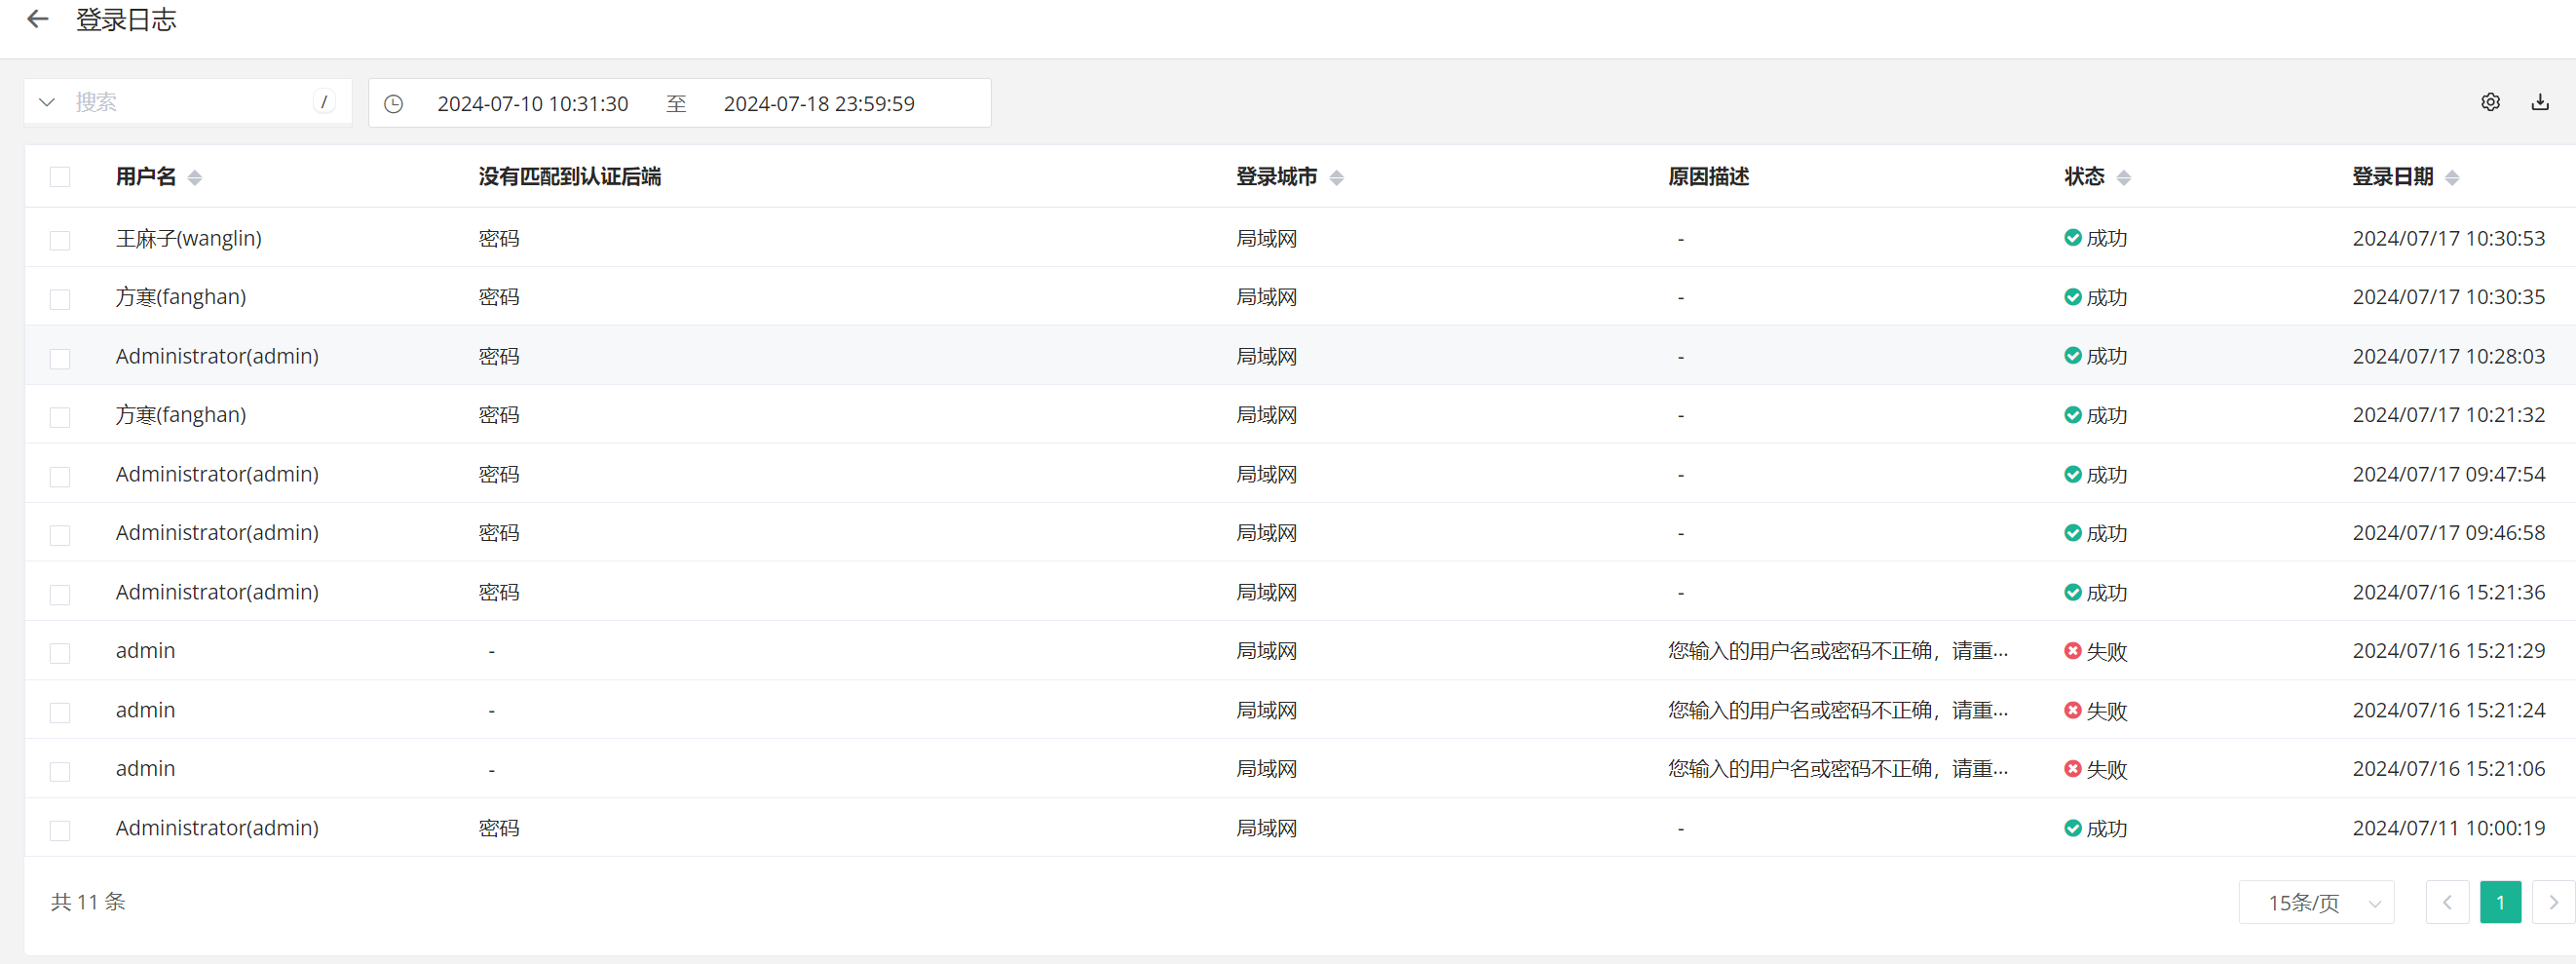
Task: Click the next page arrow button
Action: 2553,903
